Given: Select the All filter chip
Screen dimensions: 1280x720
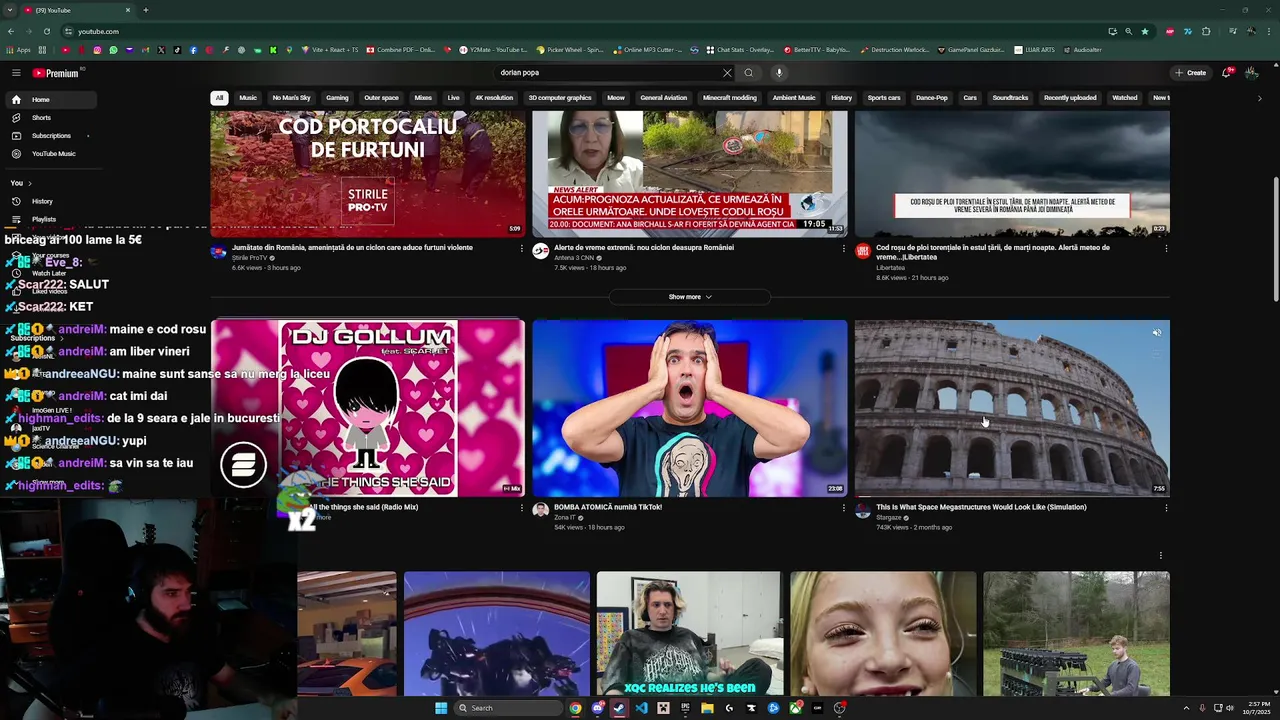Looking at the screenshot, I should point(219,98).
